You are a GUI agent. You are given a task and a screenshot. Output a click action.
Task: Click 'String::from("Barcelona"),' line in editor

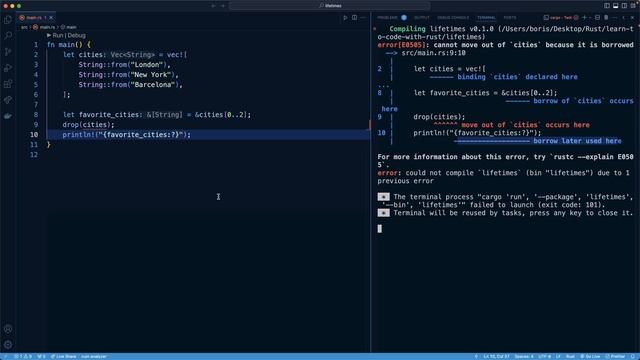[x=131, y=85]
